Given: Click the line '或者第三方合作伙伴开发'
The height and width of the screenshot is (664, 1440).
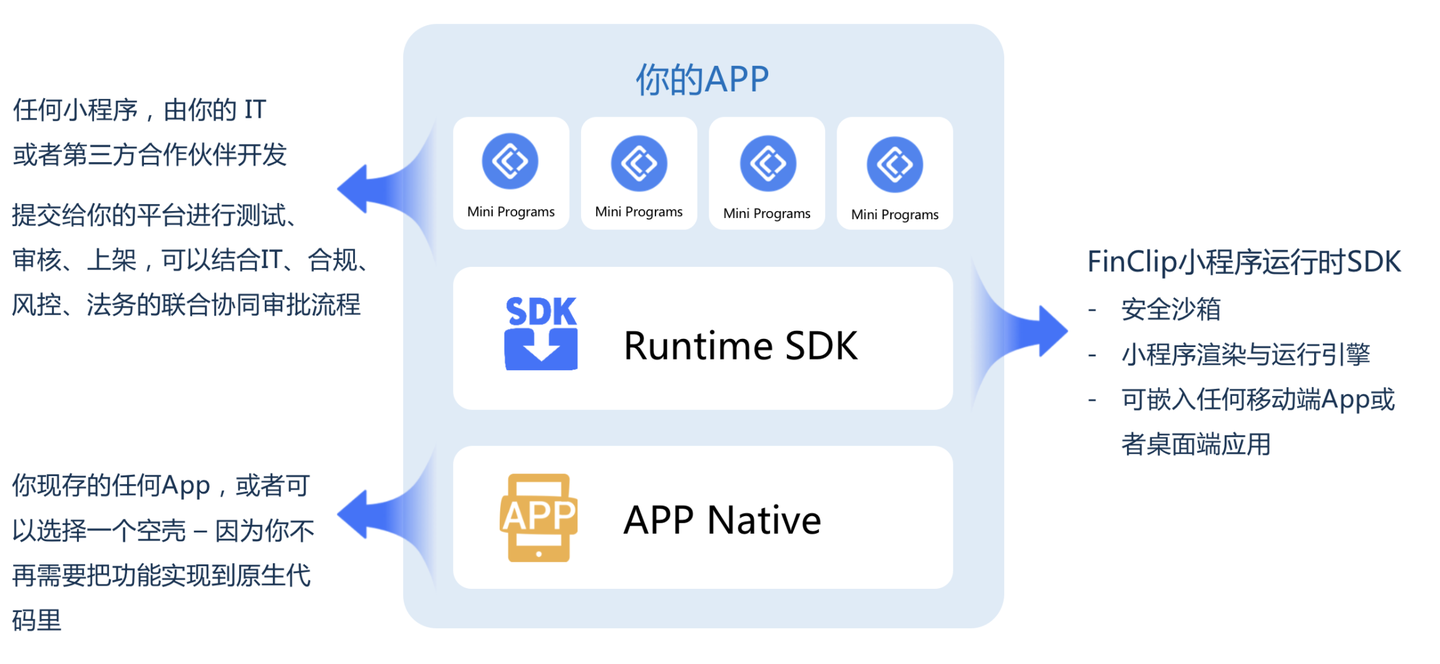Looking at the screenshot, I should pyautogui.click(x=150, y=155).
